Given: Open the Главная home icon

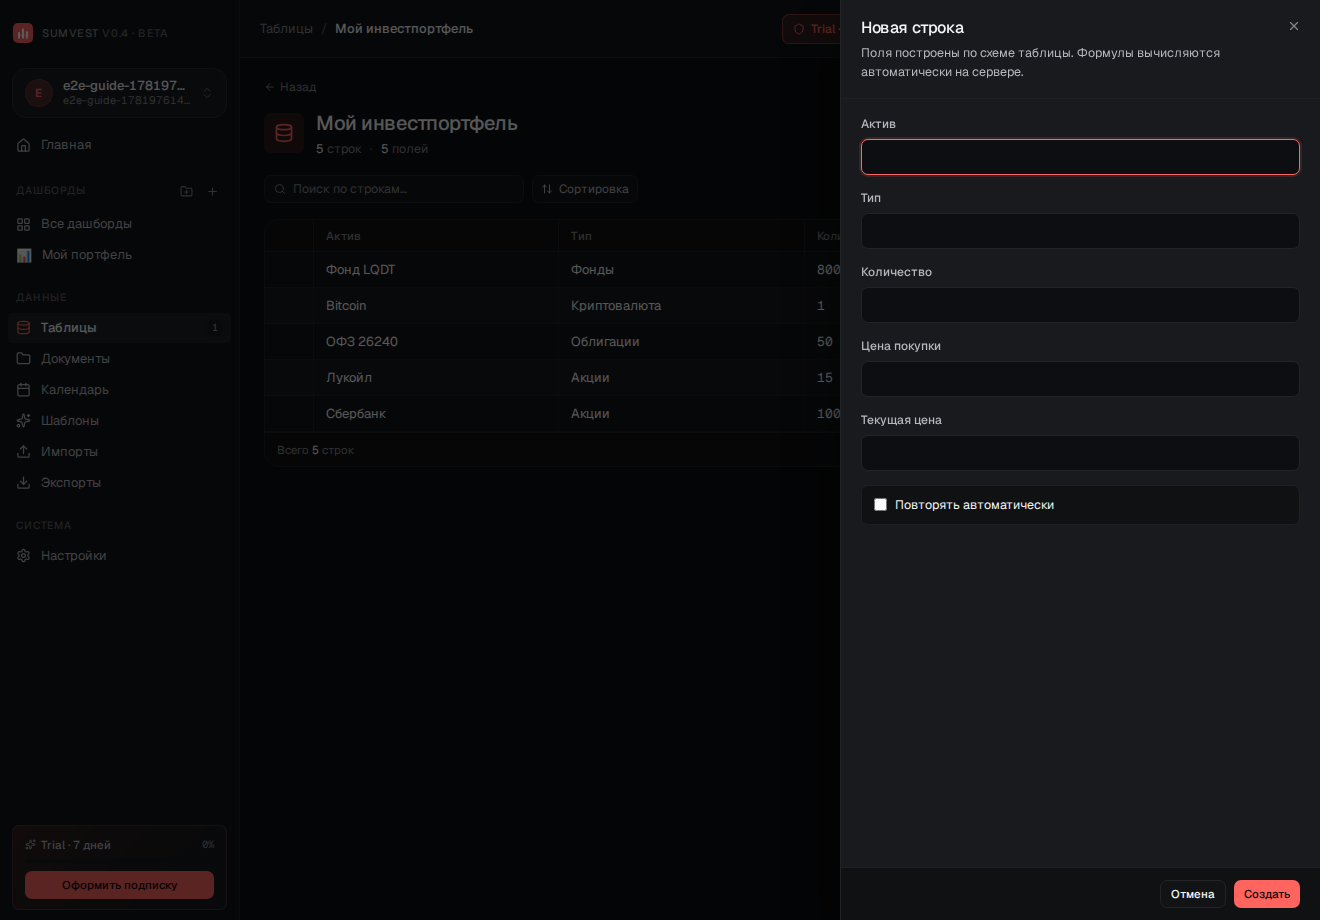Looking at the screenshot, I should coord(24,145).
